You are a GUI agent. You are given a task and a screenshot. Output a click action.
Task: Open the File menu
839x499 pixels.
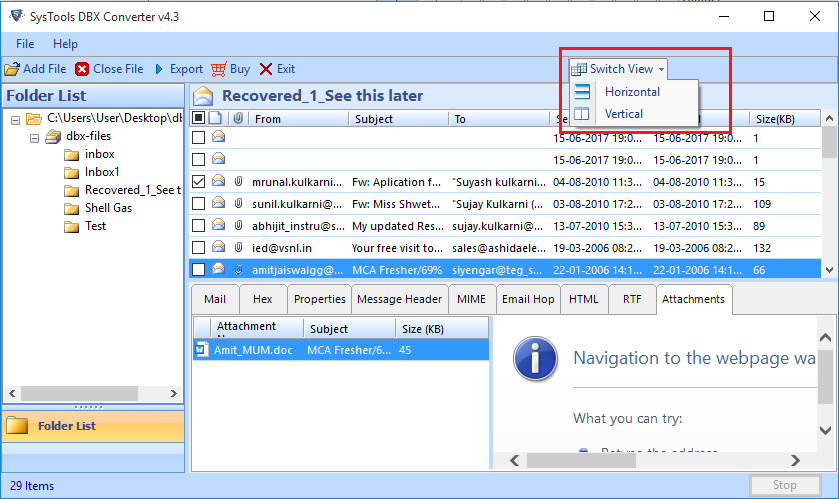pos(25,44)
